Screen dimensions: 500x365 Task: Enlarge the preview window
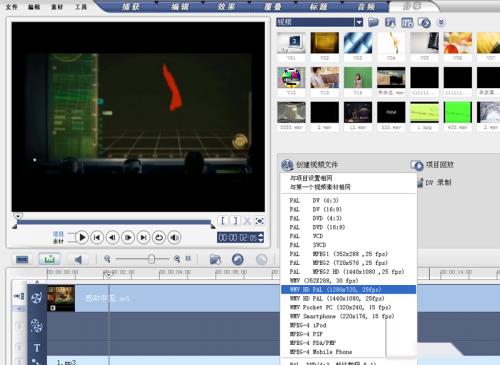[x=259, y=221]
